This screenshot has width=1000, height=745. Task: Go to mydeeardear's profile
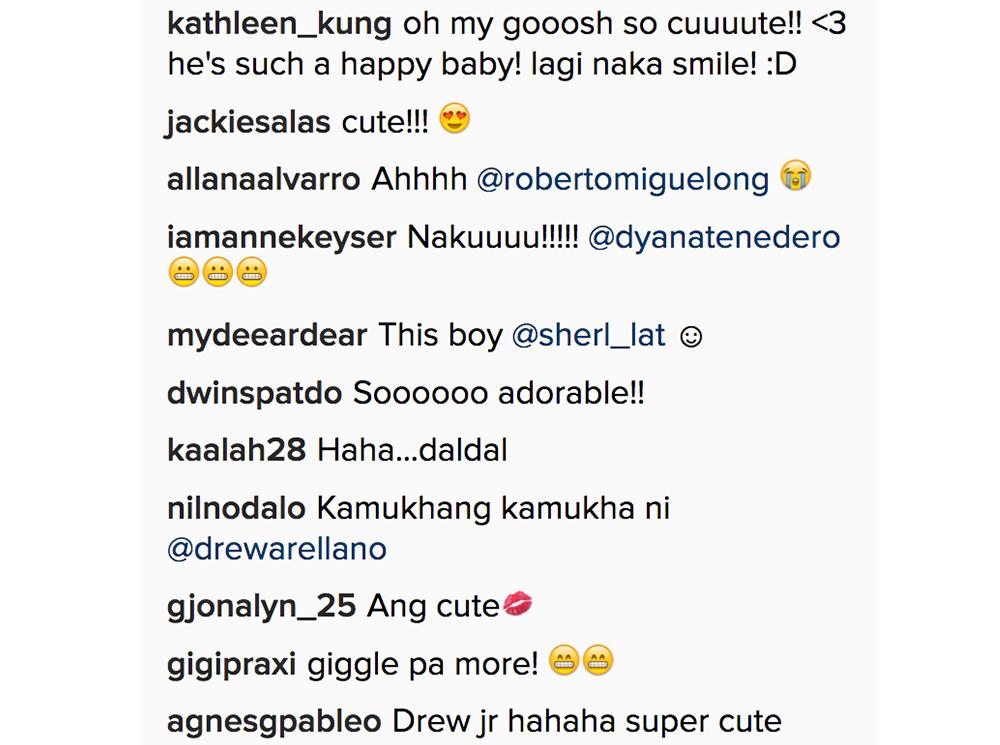(267, 335)
